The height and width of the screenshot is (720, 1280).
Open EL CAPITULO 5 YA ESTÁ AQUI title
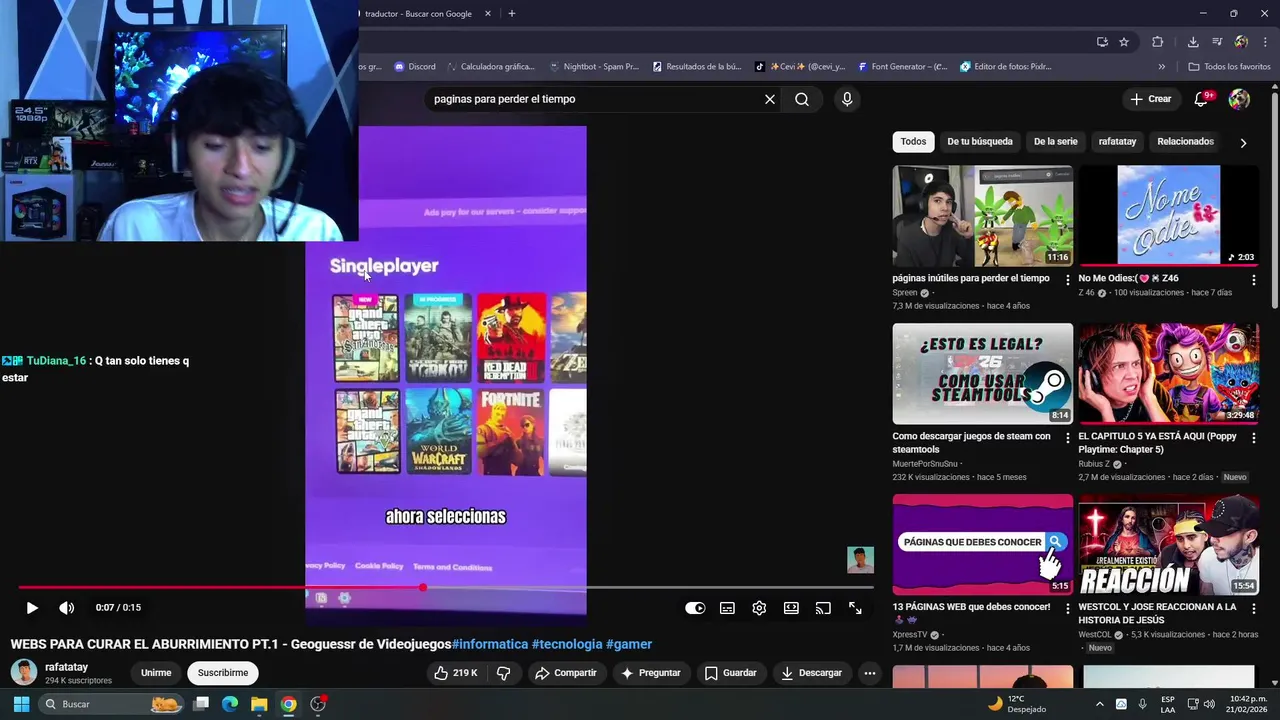point(1157,443)
